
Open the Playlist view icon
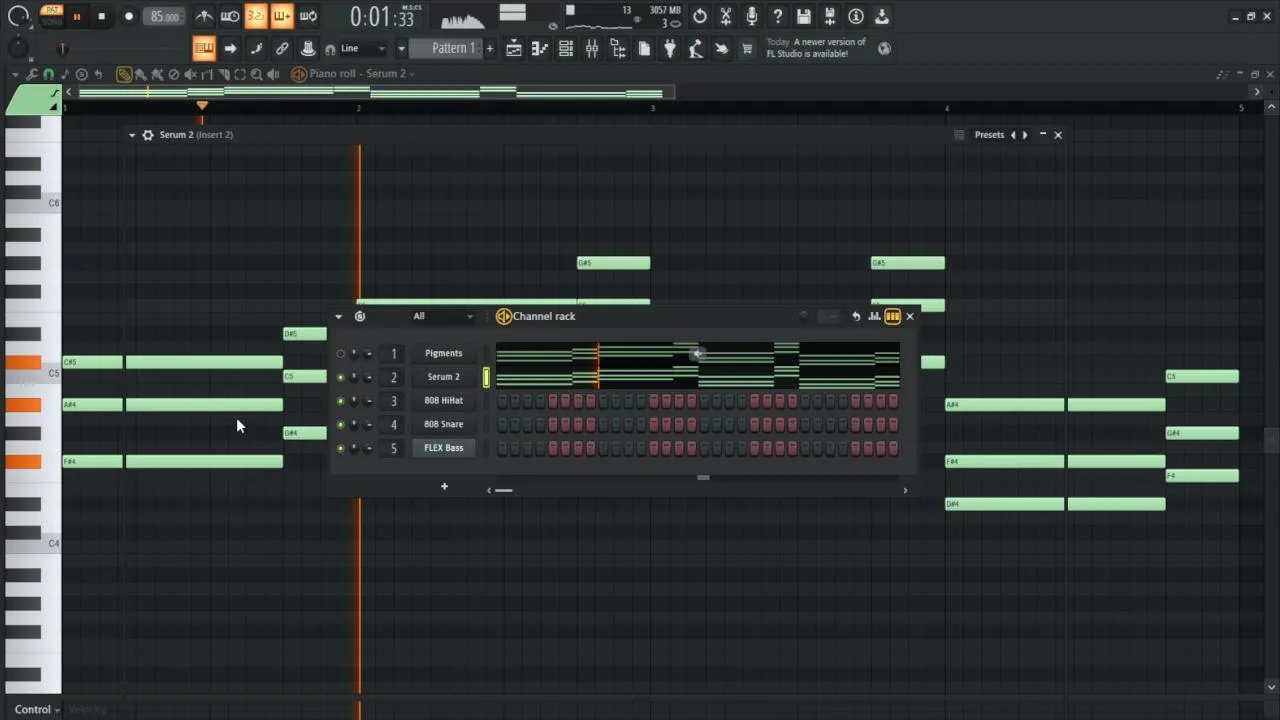[514, 48]
